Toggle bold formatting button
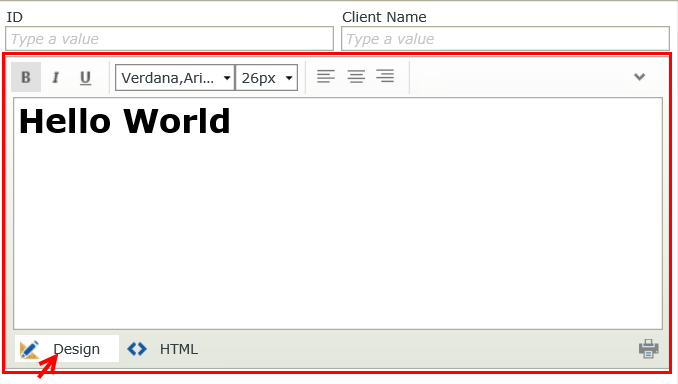Image resolution: width=678 pixels, height=384 pixels. click(x=26, y=77)
